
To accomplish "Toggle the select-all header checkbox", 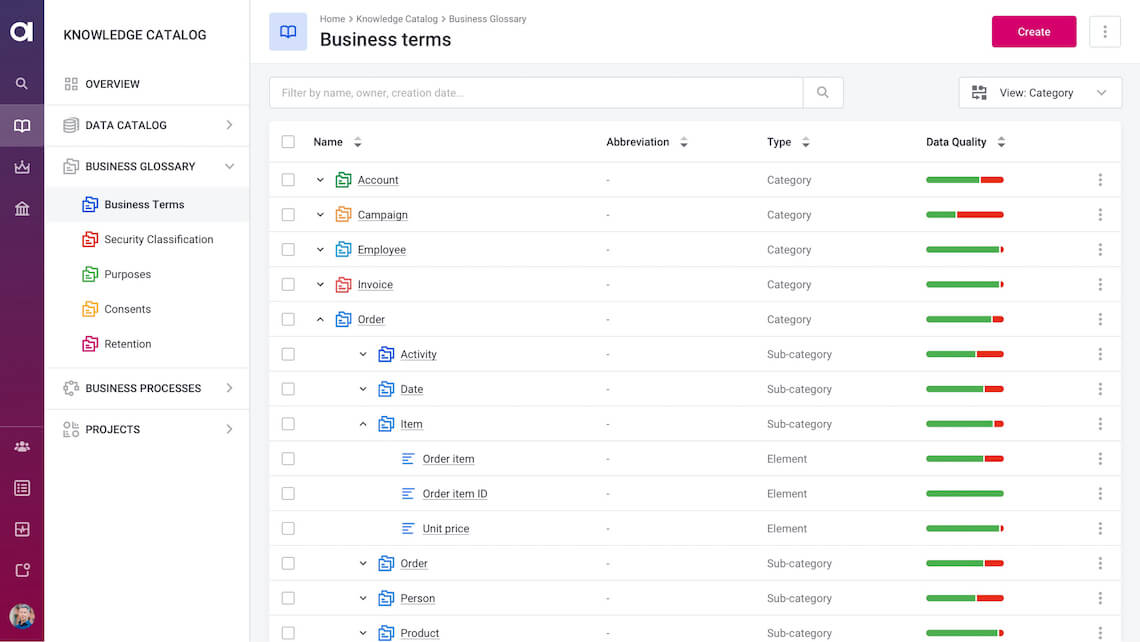I will coord(288,142).
